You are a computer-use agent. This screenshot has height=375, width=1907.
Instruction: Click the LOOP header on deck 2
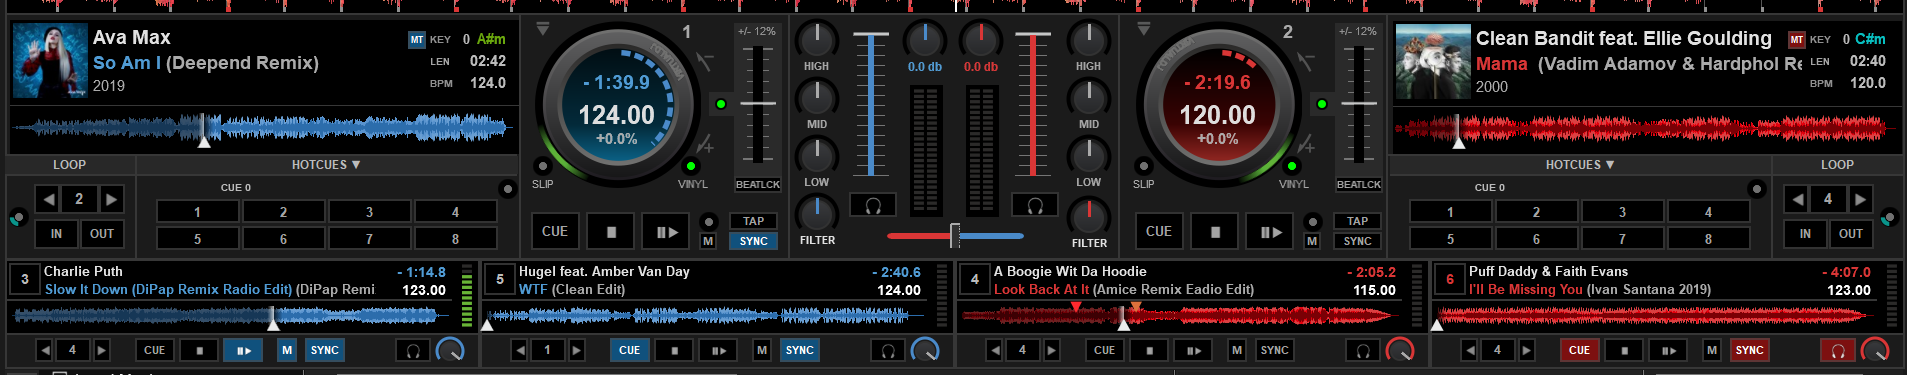(x=1837, y=165)
